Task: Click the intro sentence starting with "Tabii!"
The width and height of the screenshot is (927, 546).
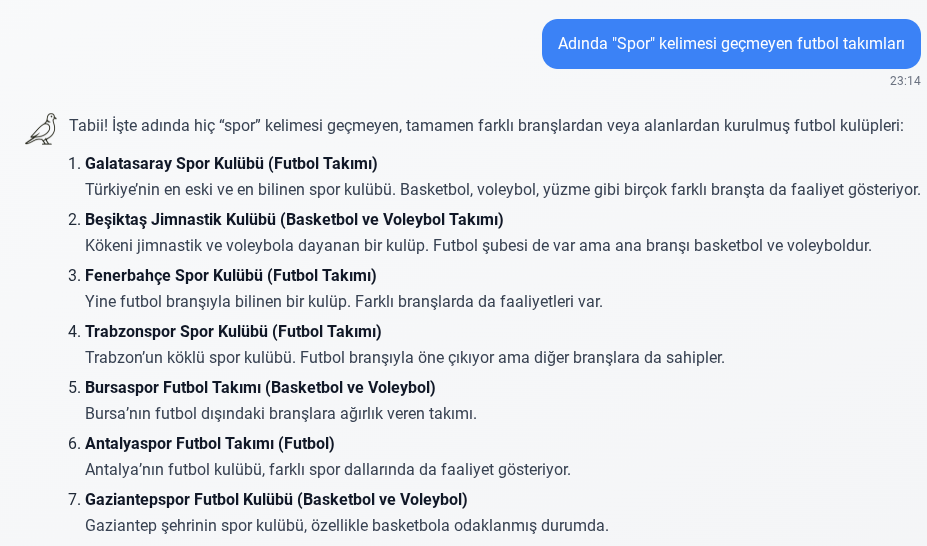Action: pos(486,126)
